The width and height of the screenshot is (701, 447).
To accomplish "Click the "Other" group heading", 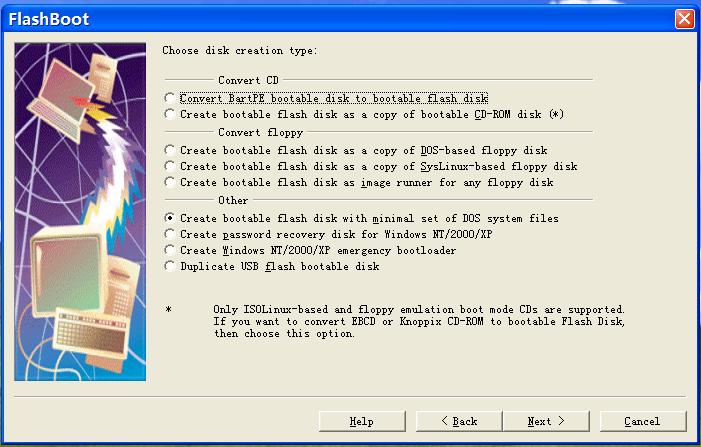I will pyautogui.click(x=233, y=200).
